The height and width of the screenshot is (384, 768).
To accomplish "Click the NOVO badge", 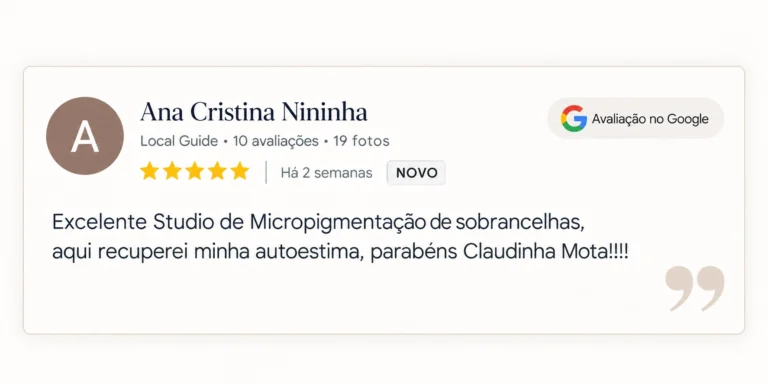I will click(416, 173).
